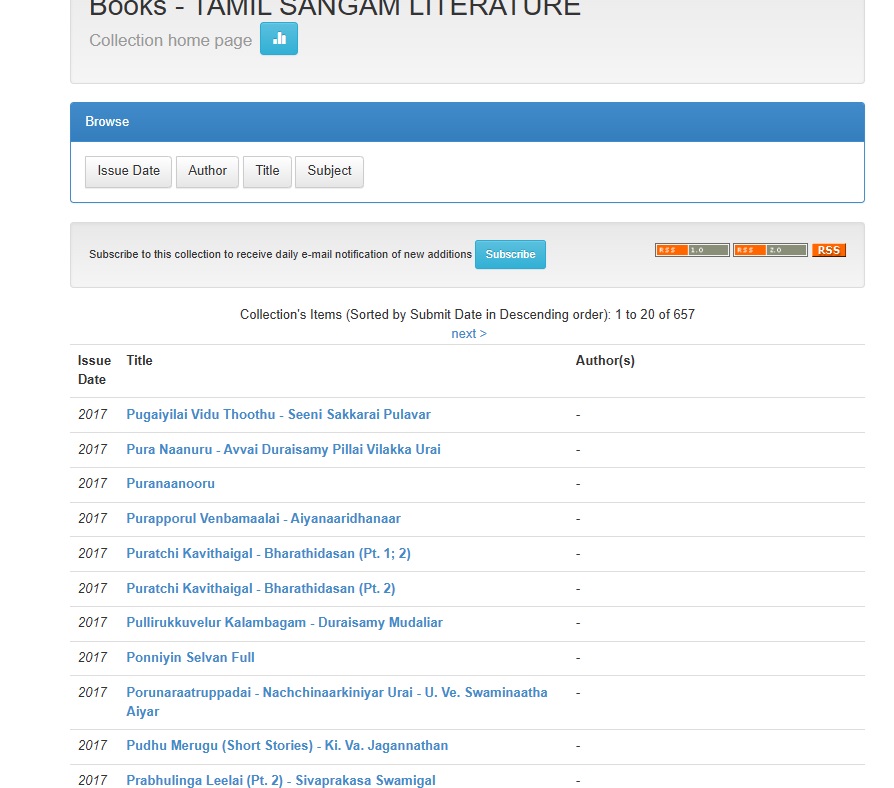Viewport: 894px width, 788px height.
Task: Open the RSS 1.0 feed badge
Action: (x=692, y=250)
